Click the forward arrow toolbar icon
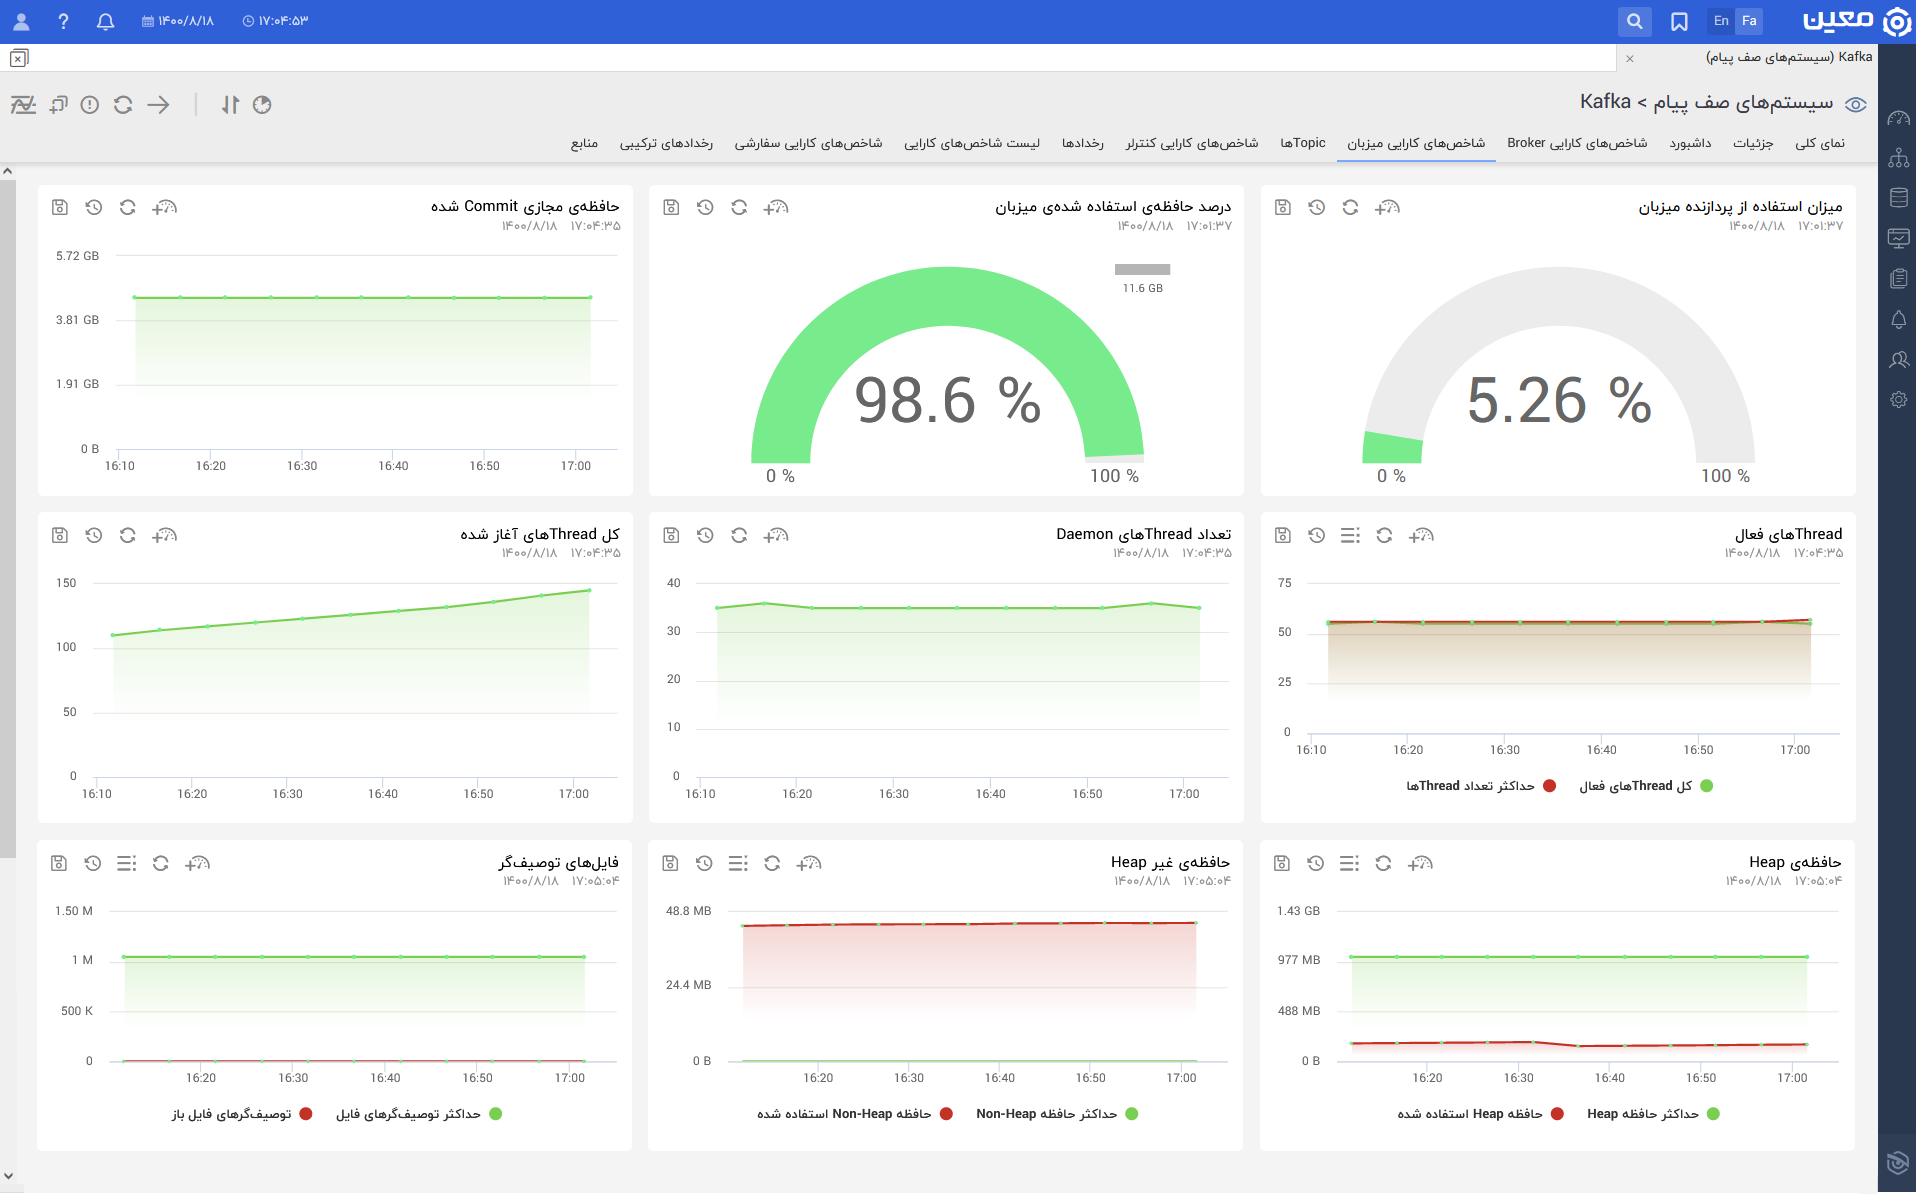 [x=158, y=104]
